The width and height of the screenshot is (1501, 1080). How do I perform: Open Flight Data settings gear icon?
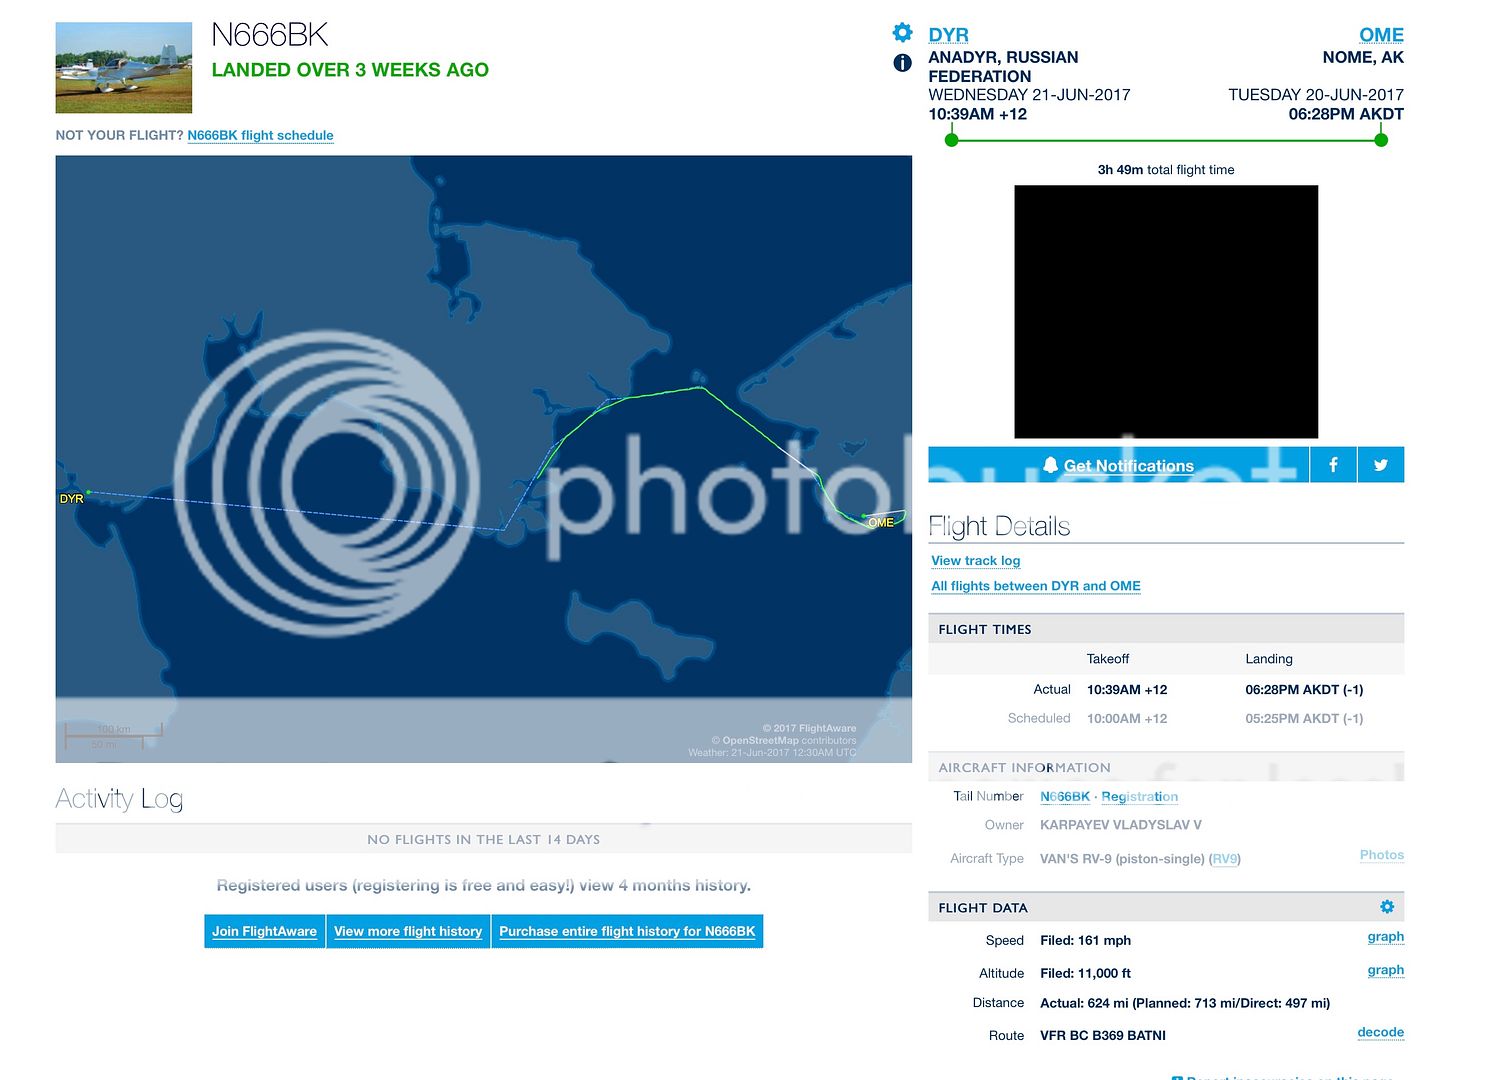tap(1387, 906)
